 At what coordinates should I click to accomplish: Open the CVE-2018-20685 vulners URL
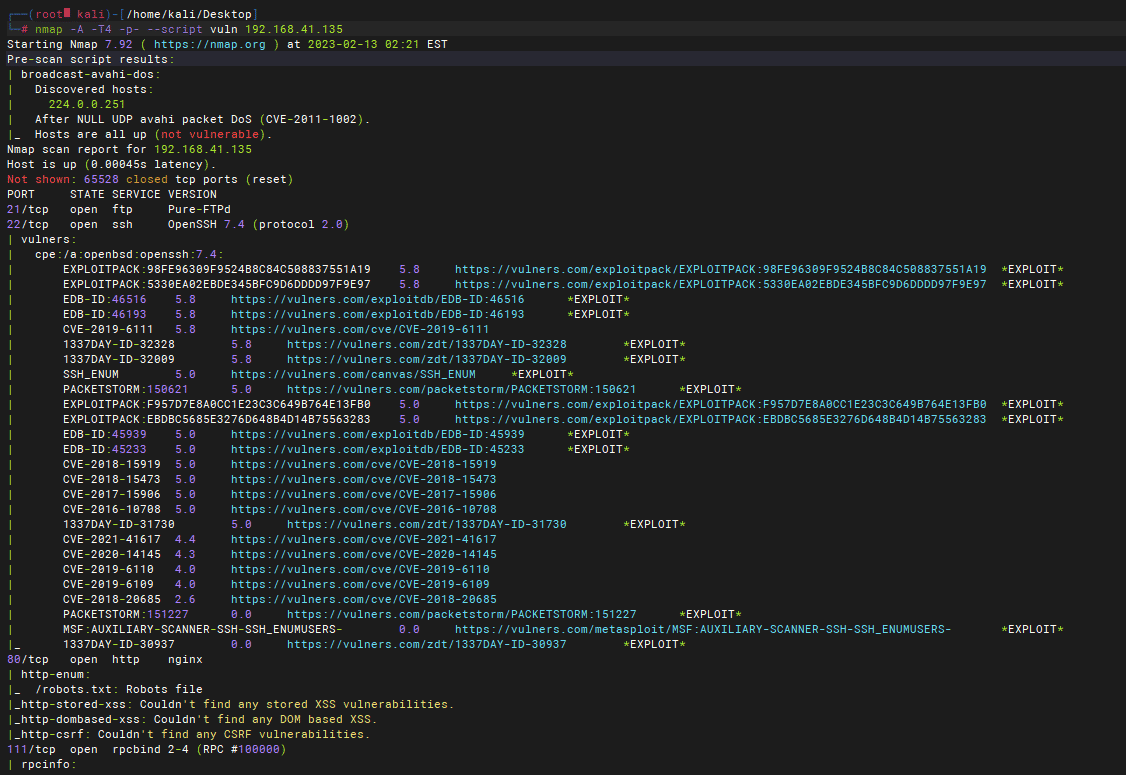click(363, 600)
